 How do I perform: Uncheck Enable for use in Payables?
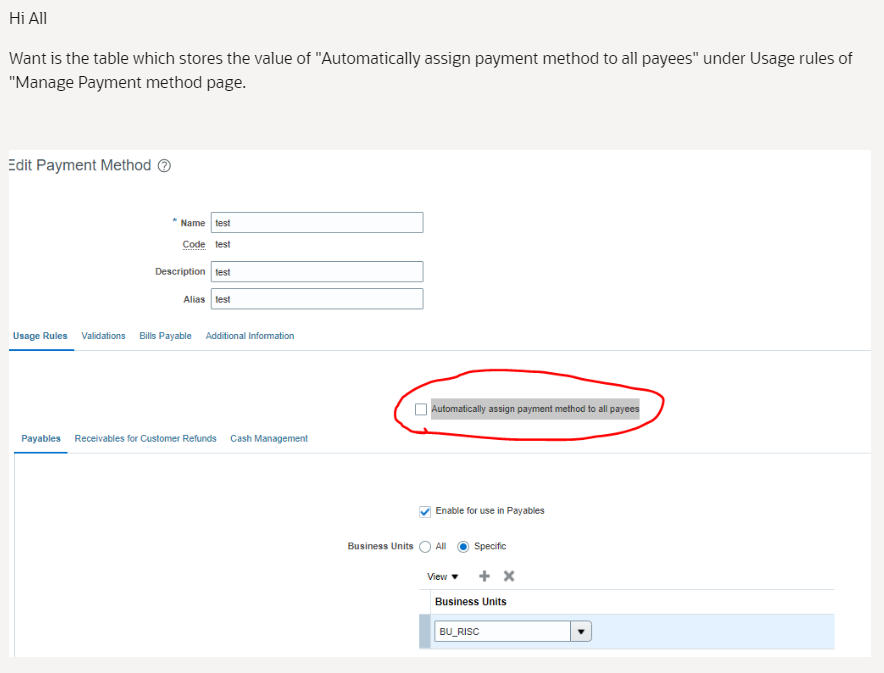tap(425, 511)
